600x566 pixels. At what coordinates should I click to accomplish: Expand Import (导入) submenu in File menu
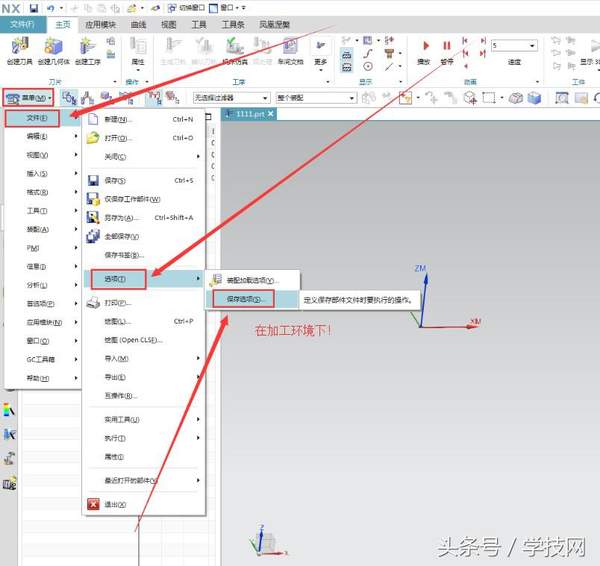pyautogui.click(x=143, y=359)
